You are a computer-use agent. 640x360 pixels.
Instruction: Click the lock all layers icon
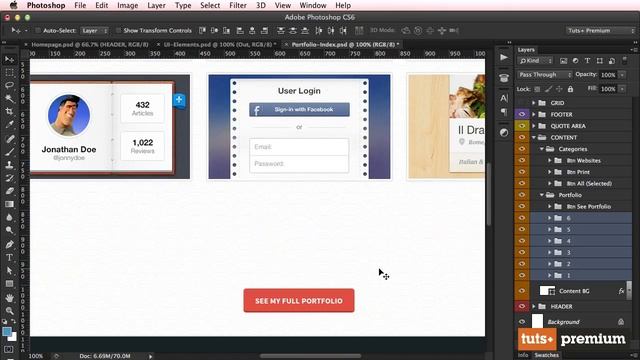pyautogui.click(x=570, y=89)
